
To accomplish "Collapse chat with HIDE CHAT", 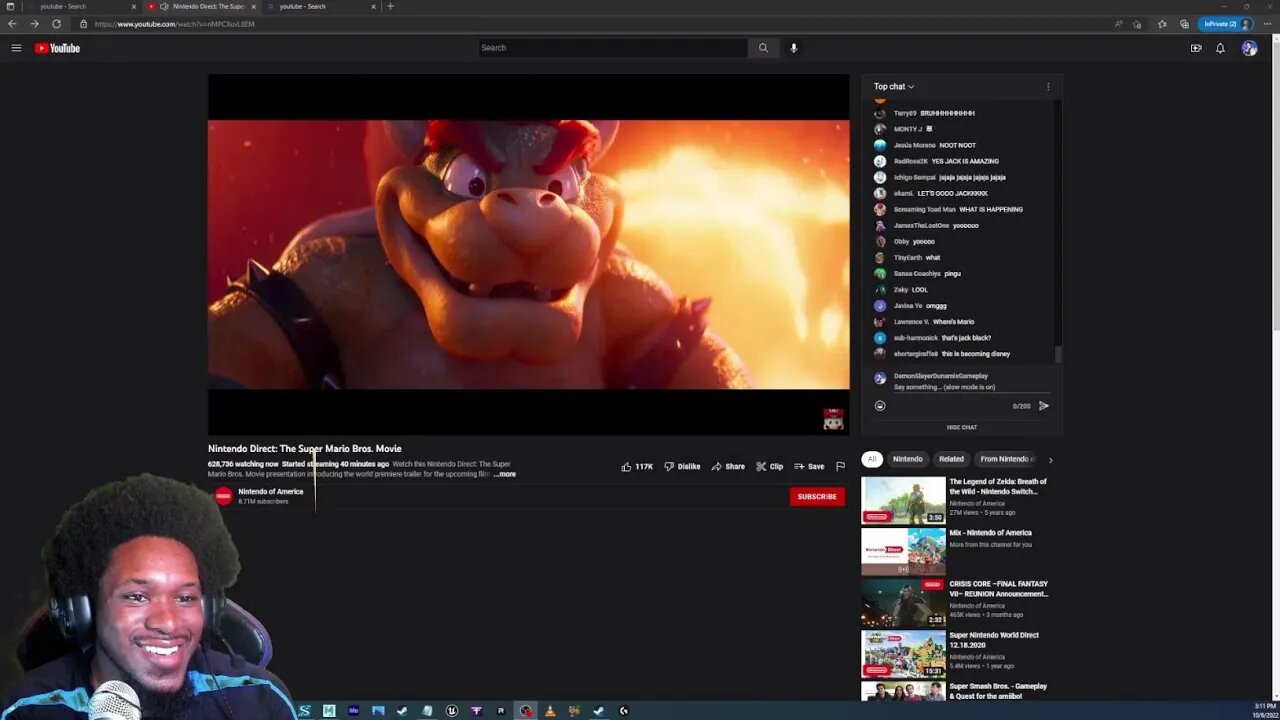I will [962, 428].
